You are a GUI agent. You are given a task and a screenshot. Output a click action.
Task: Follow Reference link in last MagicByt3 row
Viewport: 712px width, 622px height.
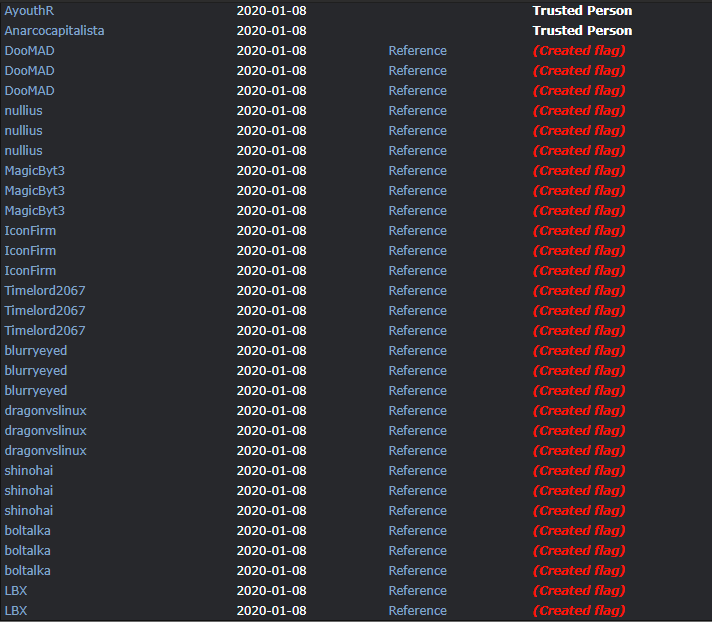(x=418, y=211)
